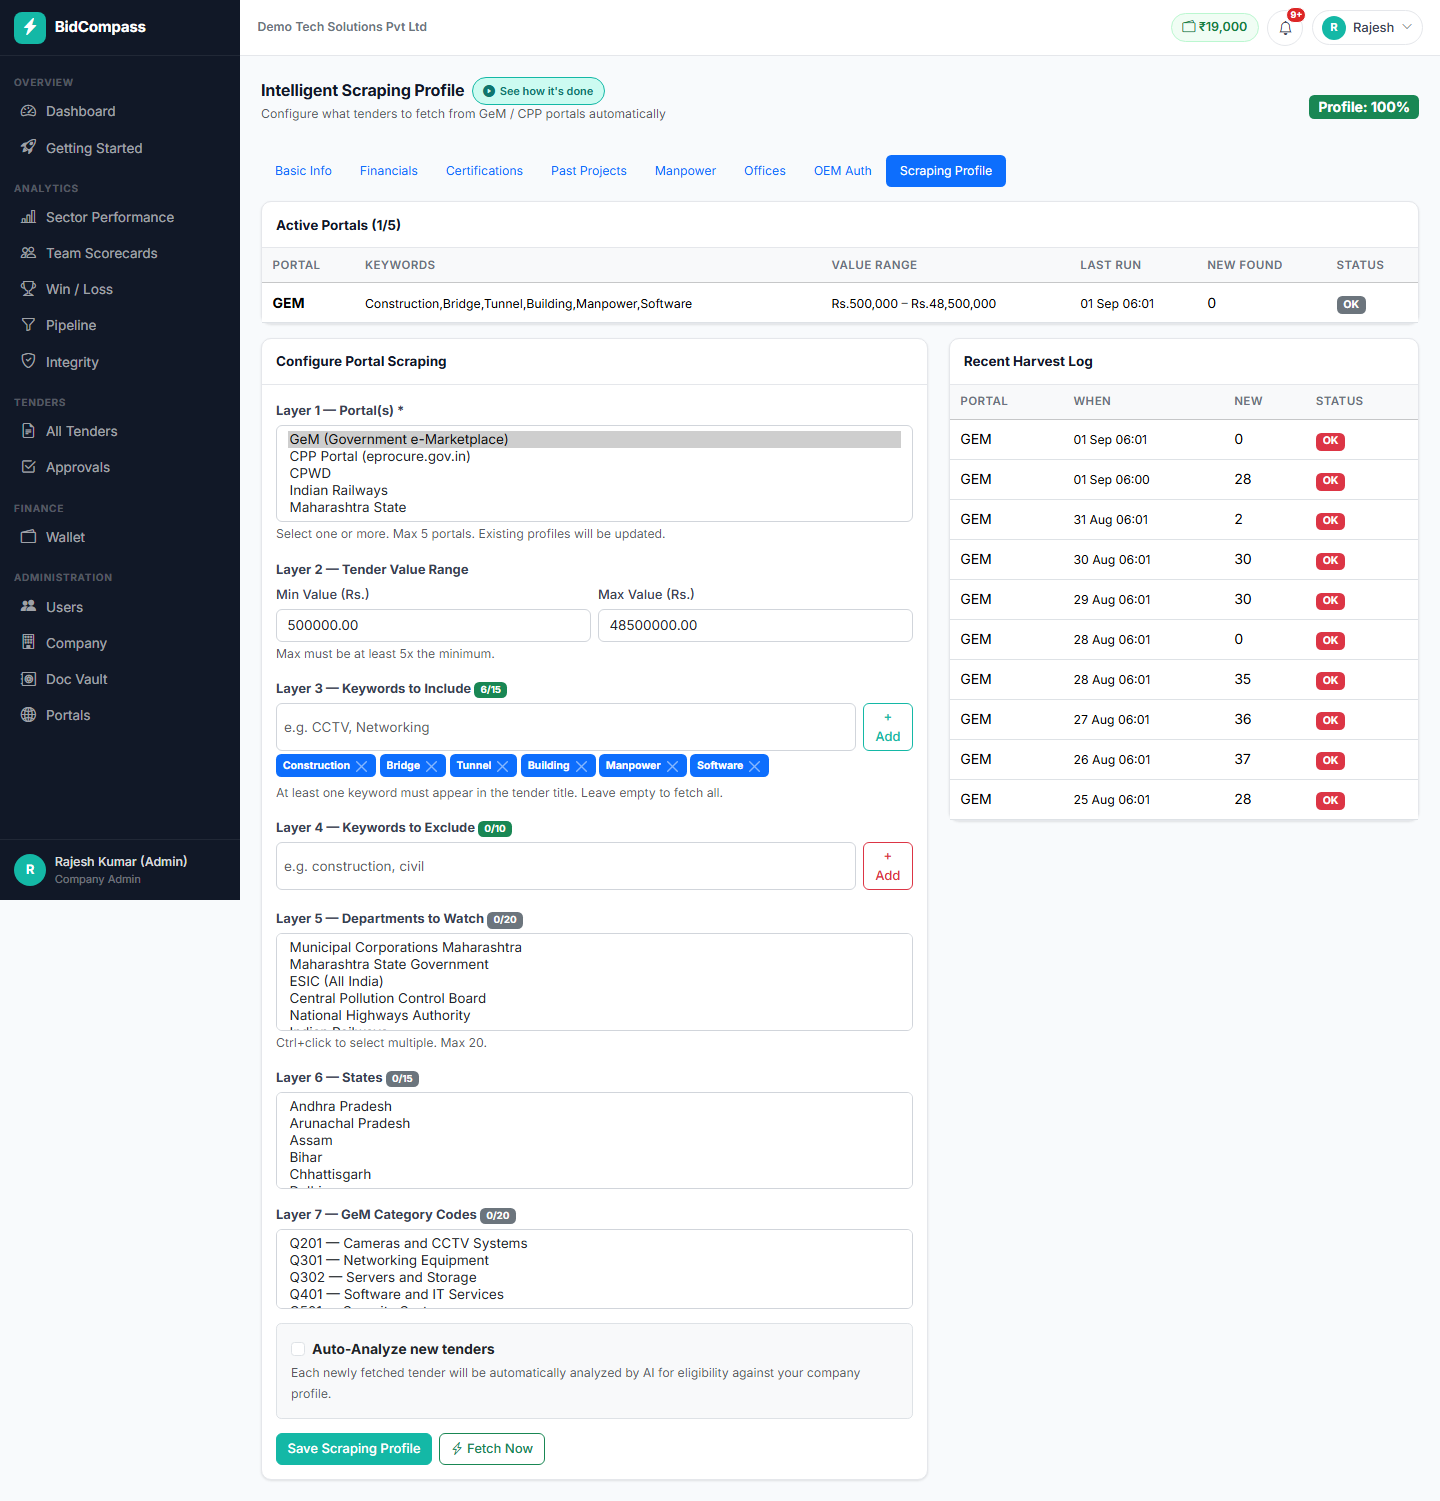Viewport: 1440px width, 1501px height.
Task: Remove the Software keyword tag
Action: 755,766
